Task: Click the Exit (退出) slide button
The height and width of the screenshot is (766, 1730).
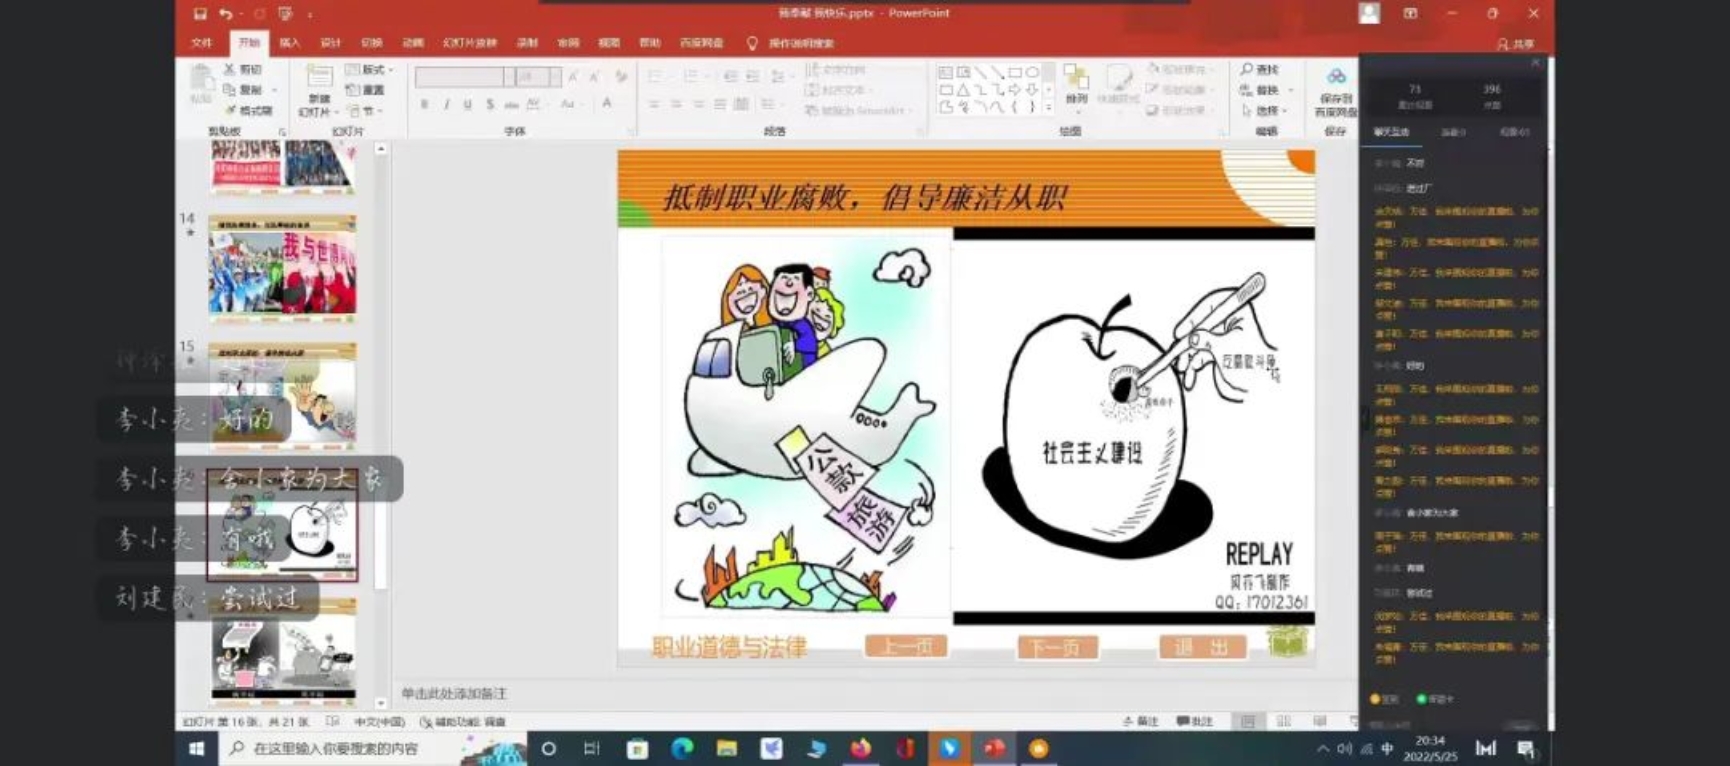Action: 1203,648
